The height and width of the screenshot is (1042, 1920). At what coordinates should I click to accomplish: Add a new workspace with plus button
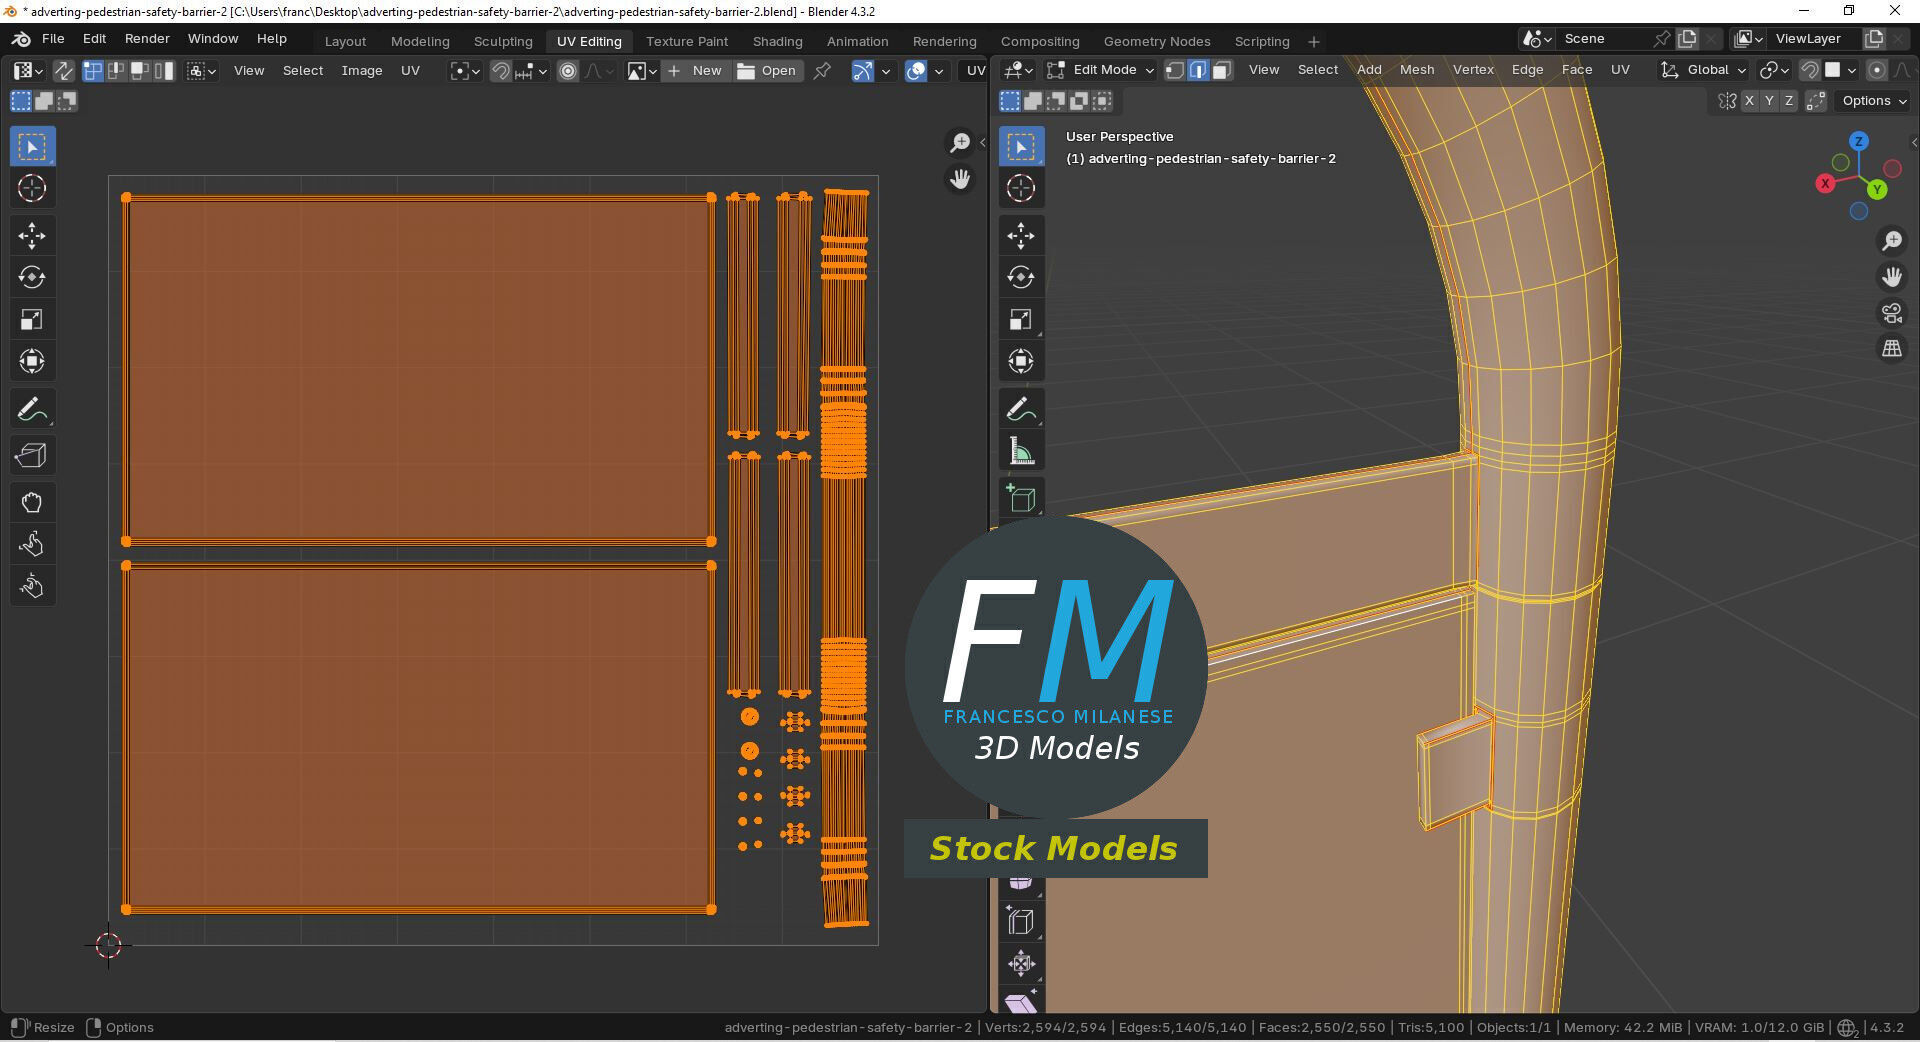(x=1314, y=41)
